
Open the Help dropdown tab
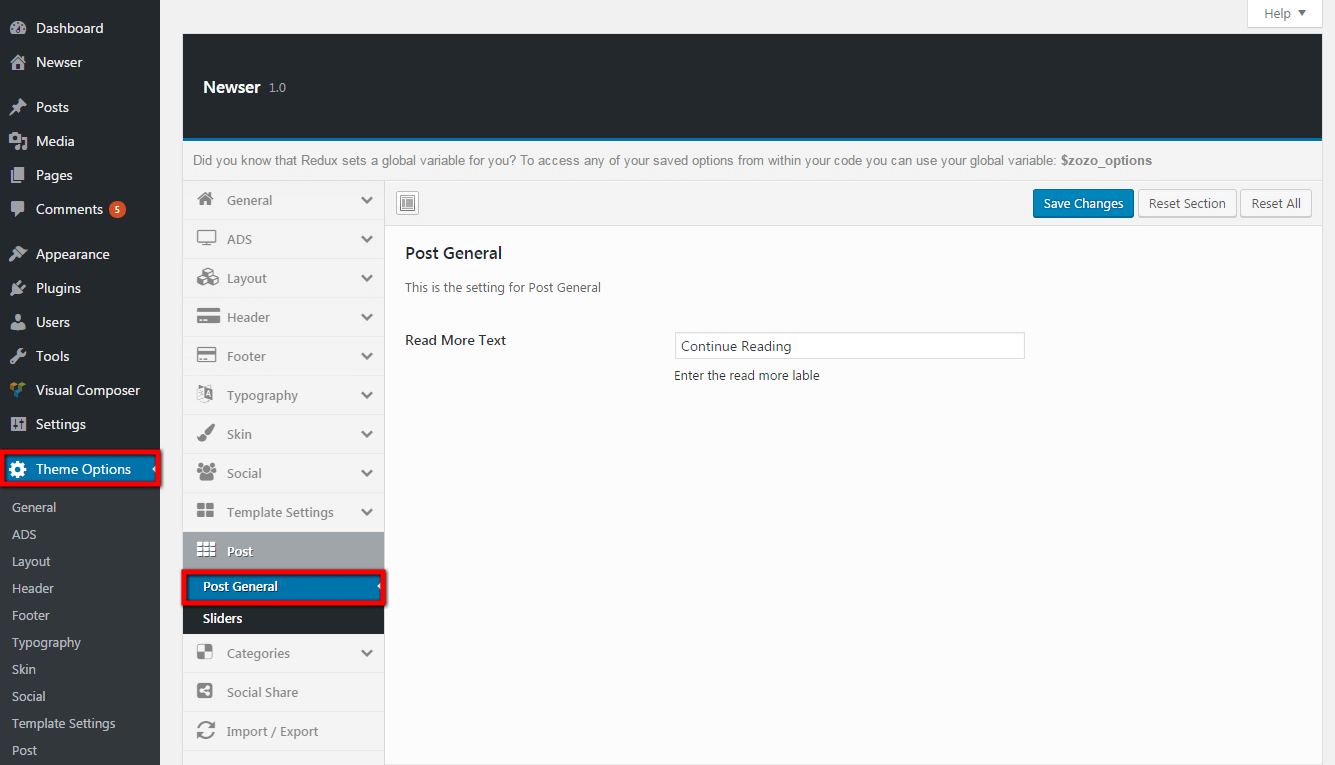coord(1285,14)
